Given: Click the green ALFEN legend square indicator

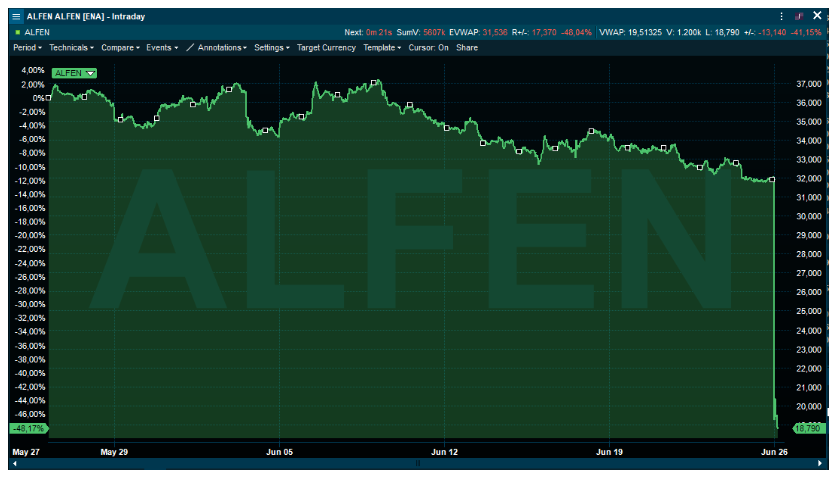Looking at the screenshot, I should pyautogui.click(x=18, y=32).
